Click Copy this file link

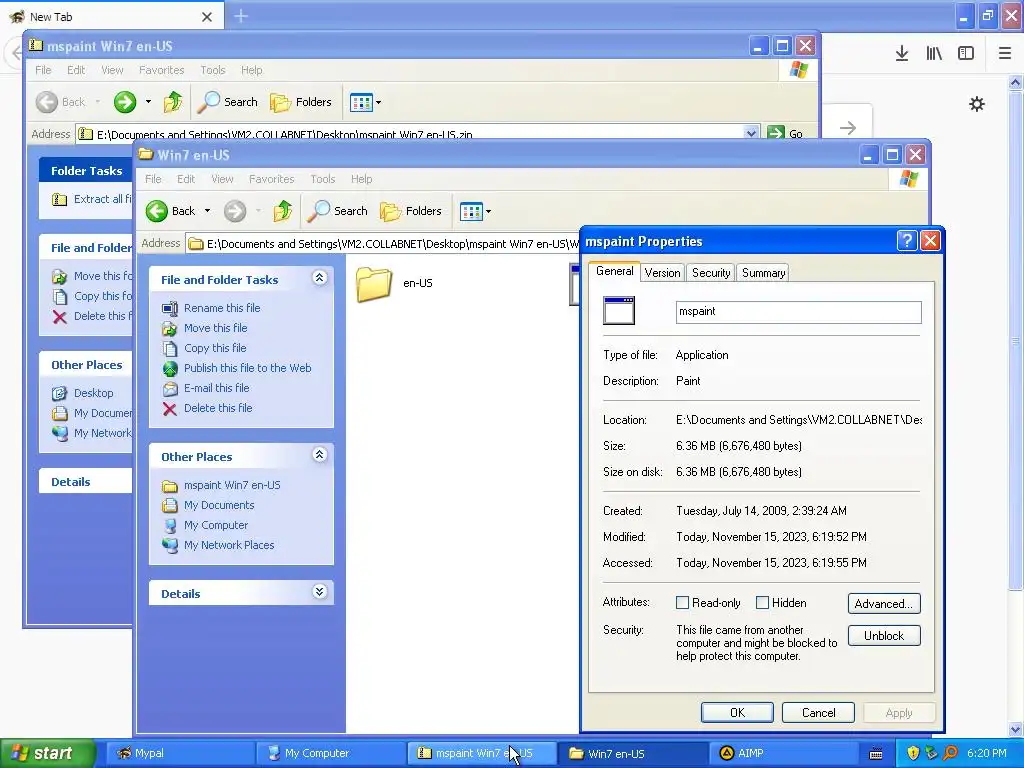pyautogui.click(x=216, y=348)
